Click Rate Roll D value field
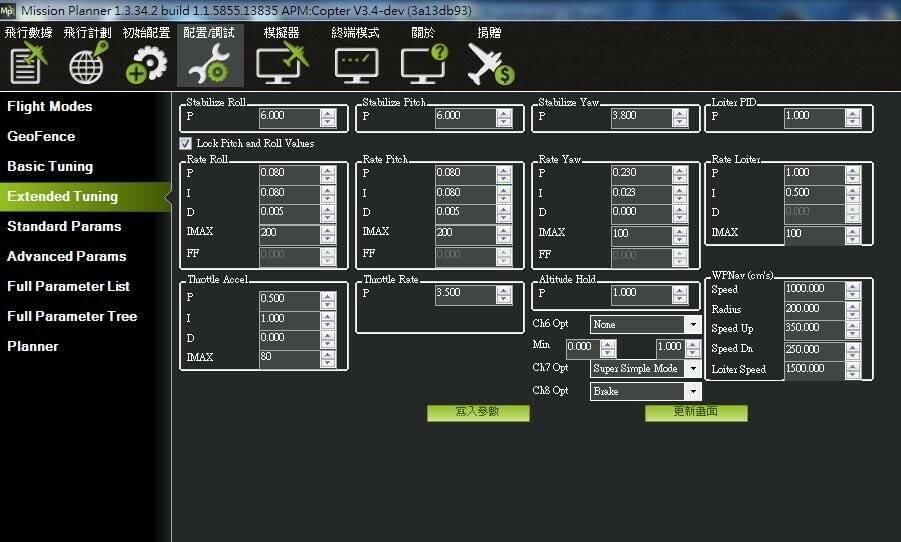This screenshot has height=542, width=901. [289, 213]
